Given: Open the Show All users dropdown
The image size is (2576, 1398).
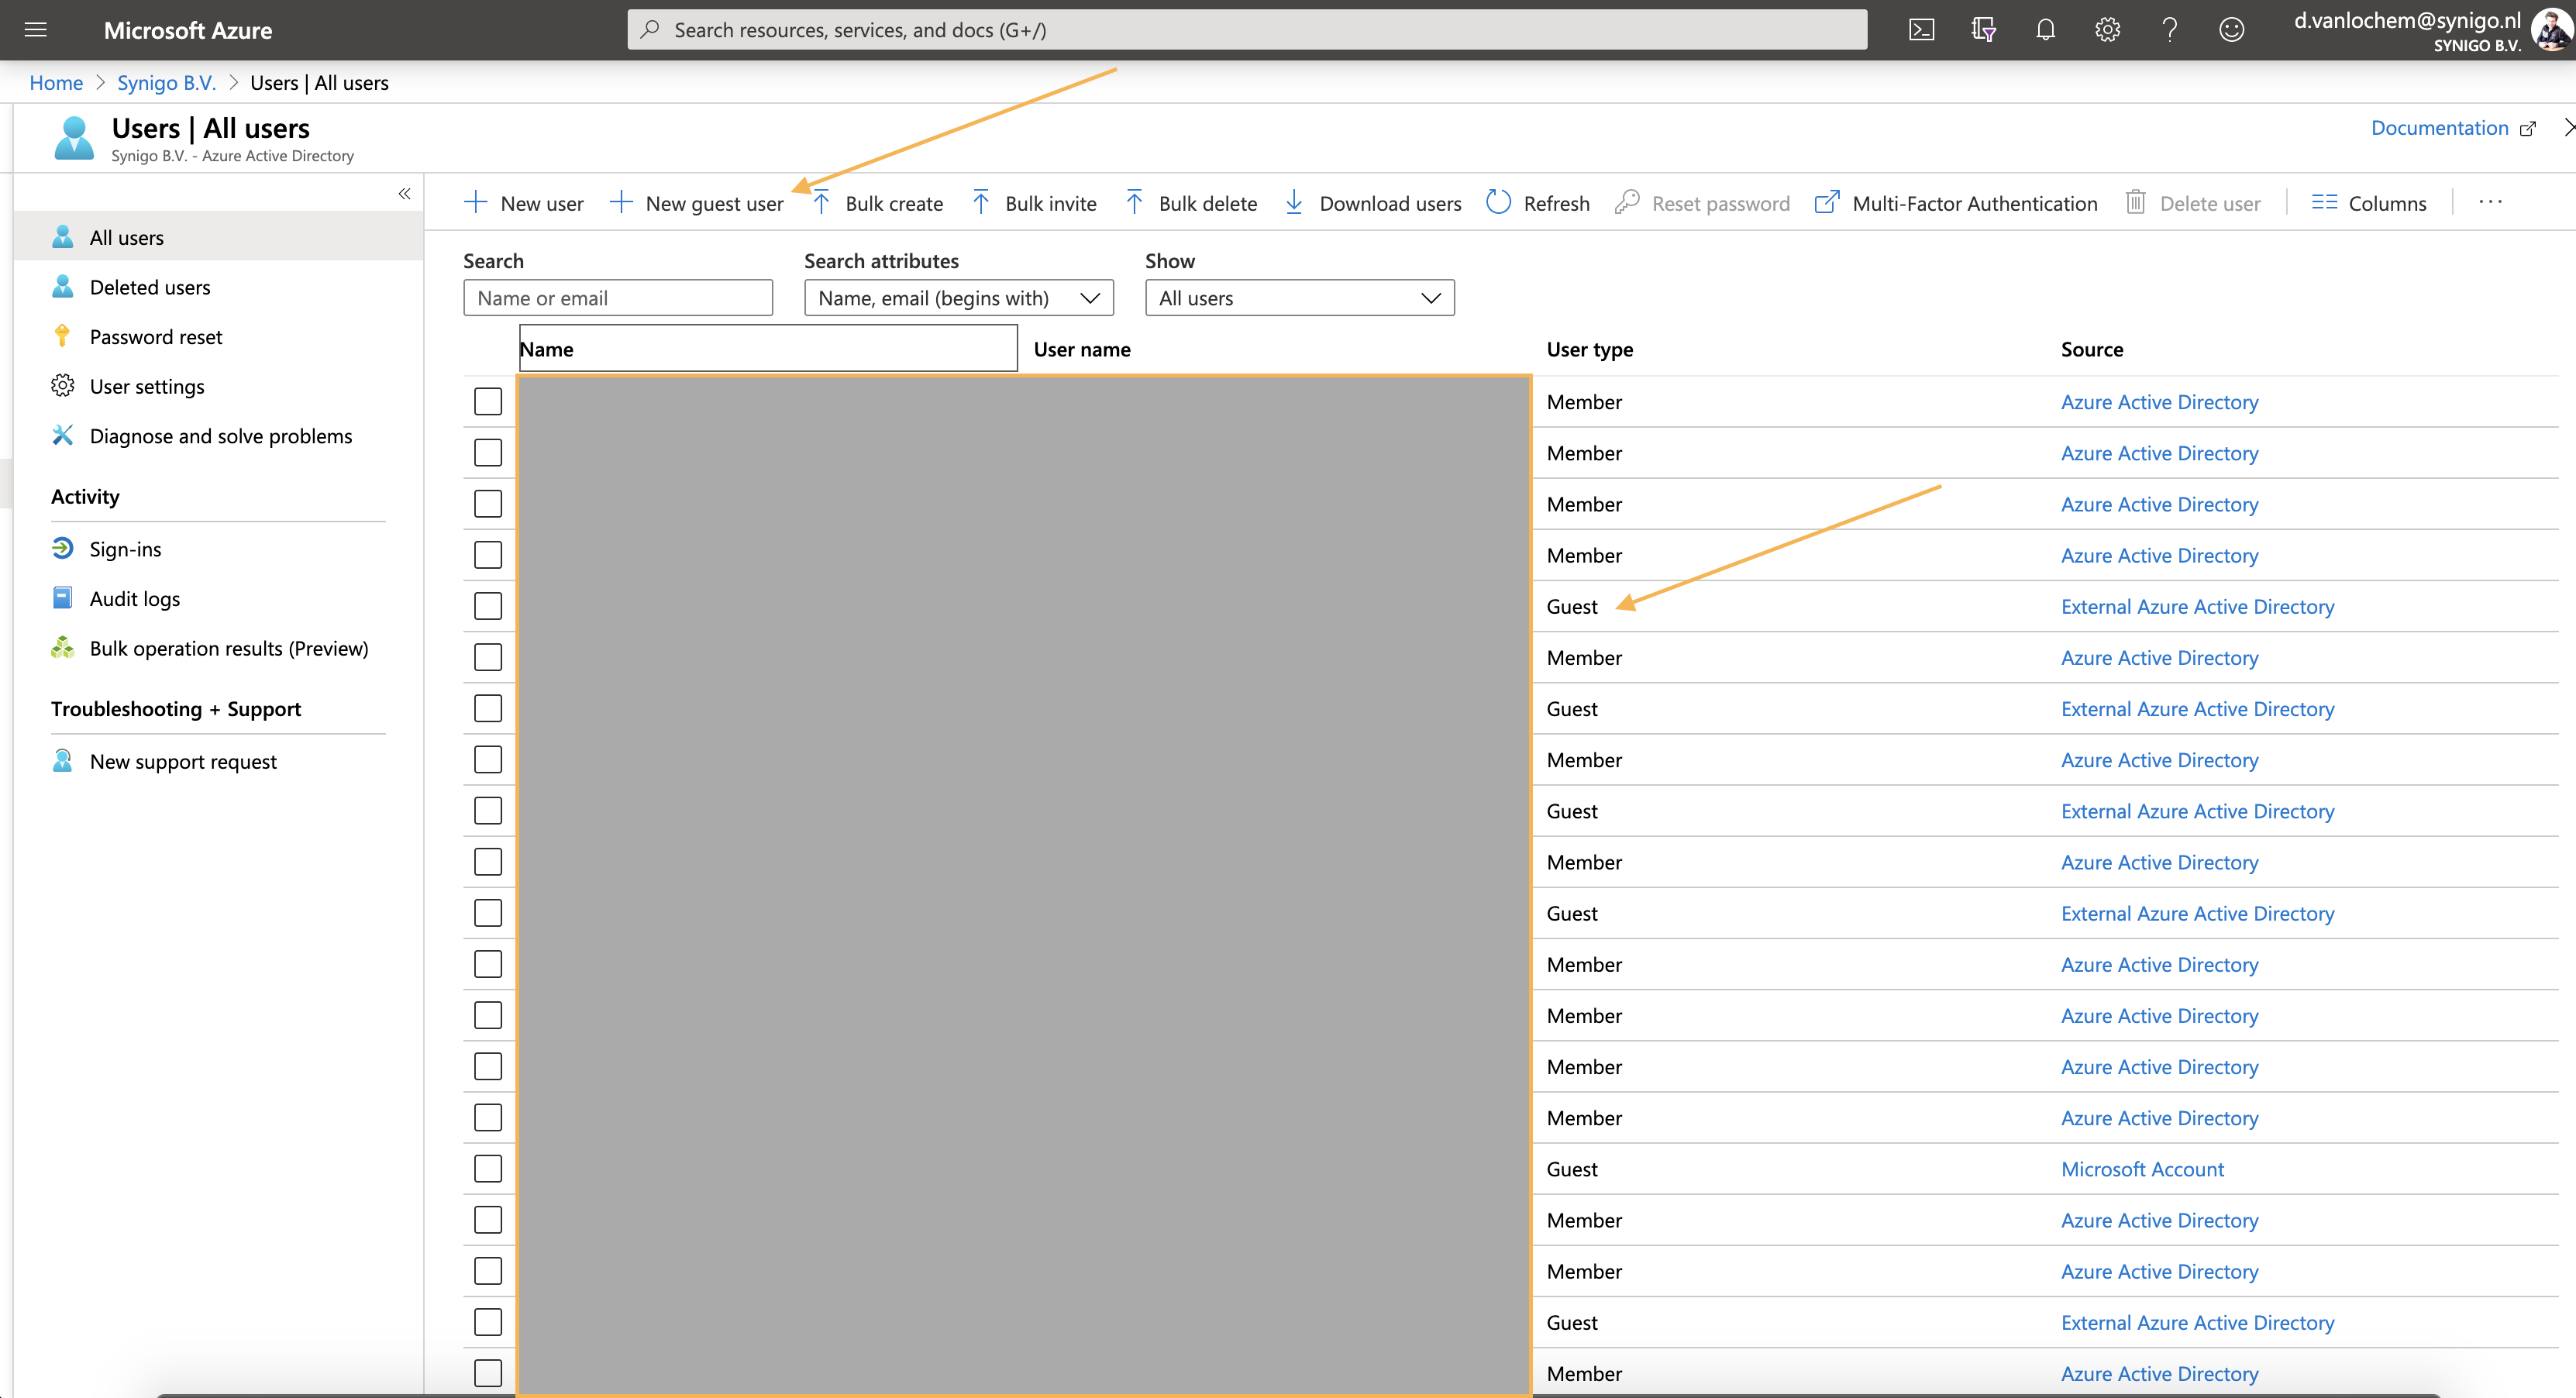Looking at the screenshot, I should tap(1299, 298).
